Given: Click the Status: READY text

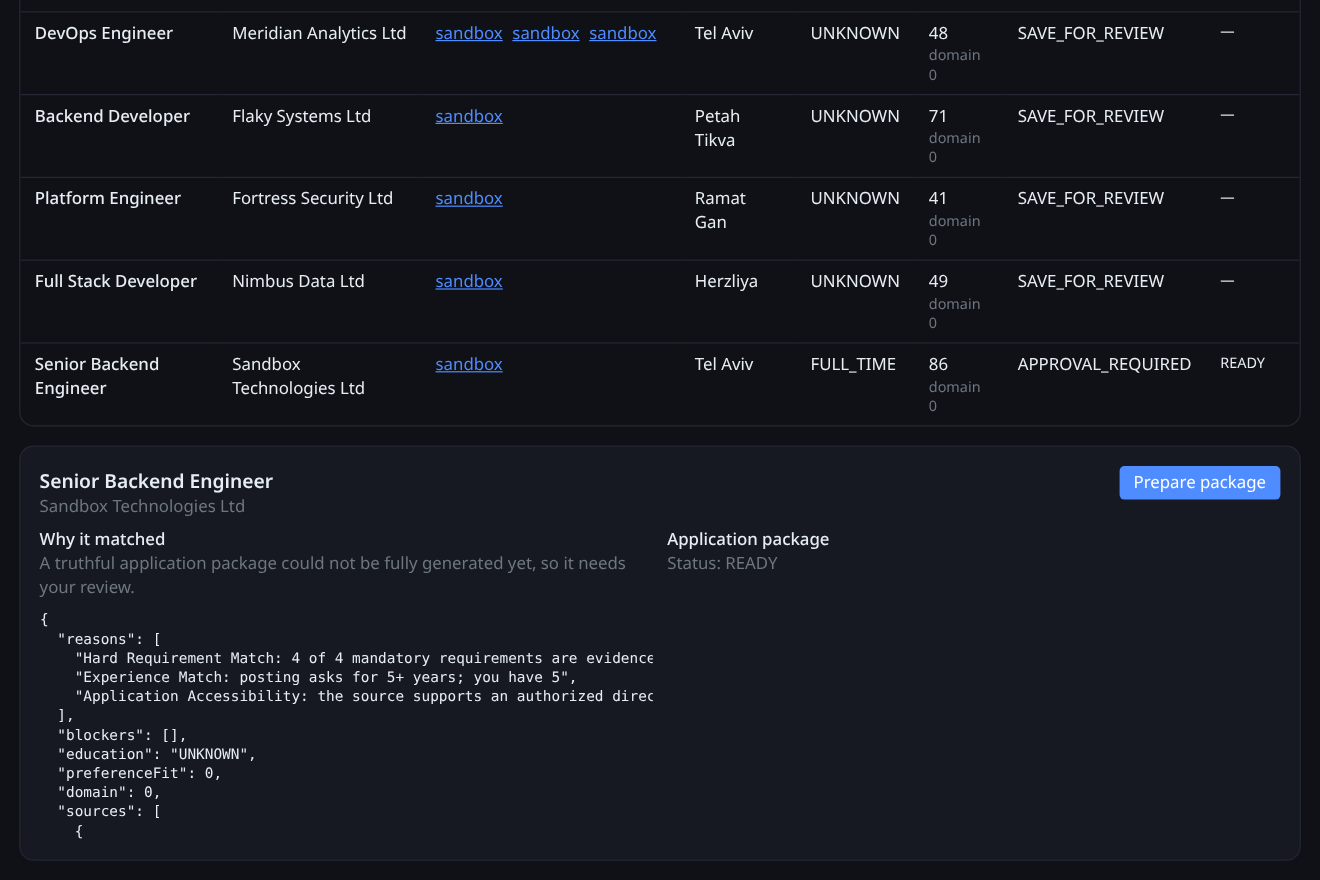Looking at the screenshot, I should click(722, 563).
